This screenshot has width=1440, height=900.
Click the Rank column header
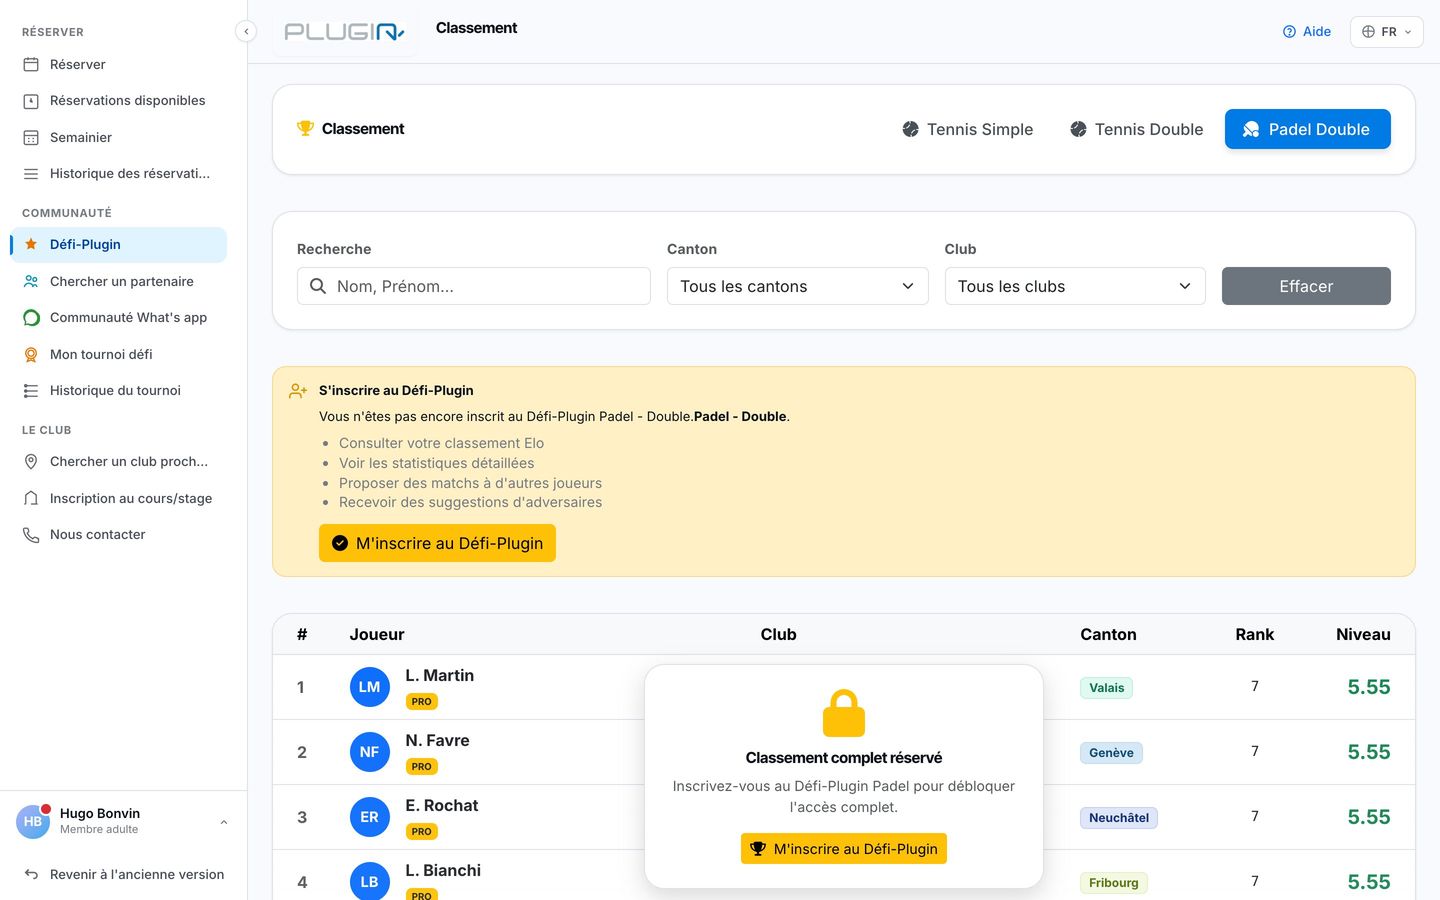pos(1254,634)
